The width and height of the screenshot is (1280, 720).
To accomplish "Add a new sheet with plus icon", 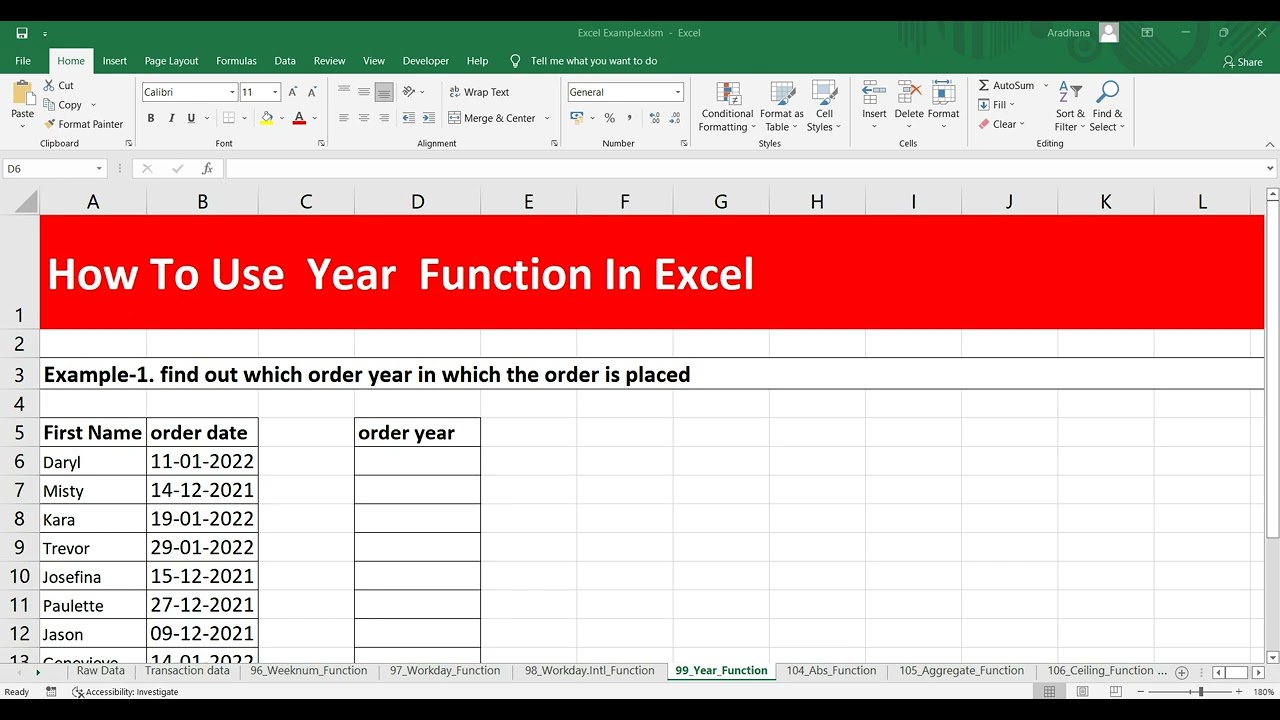I will coord(1182,672).
